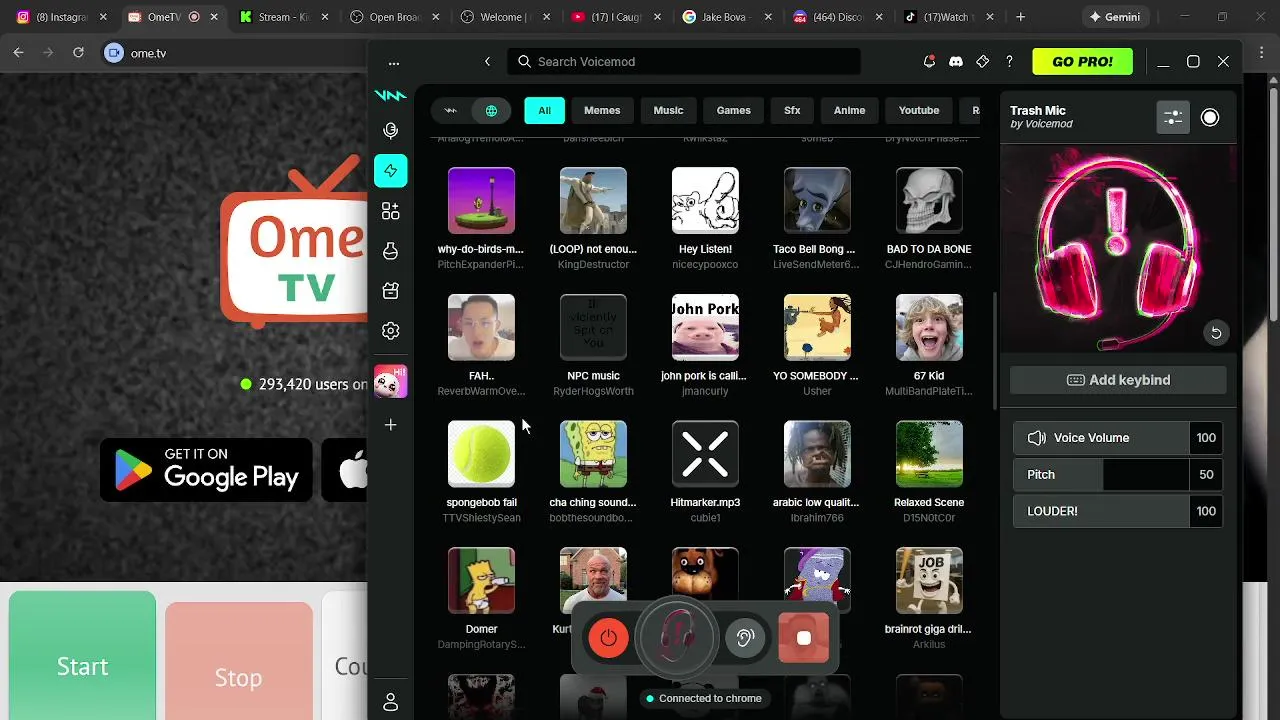The image size is (1280, 720).
Task: Play the BAD TO DA BONE sound
Action: [x=929, y=201]
